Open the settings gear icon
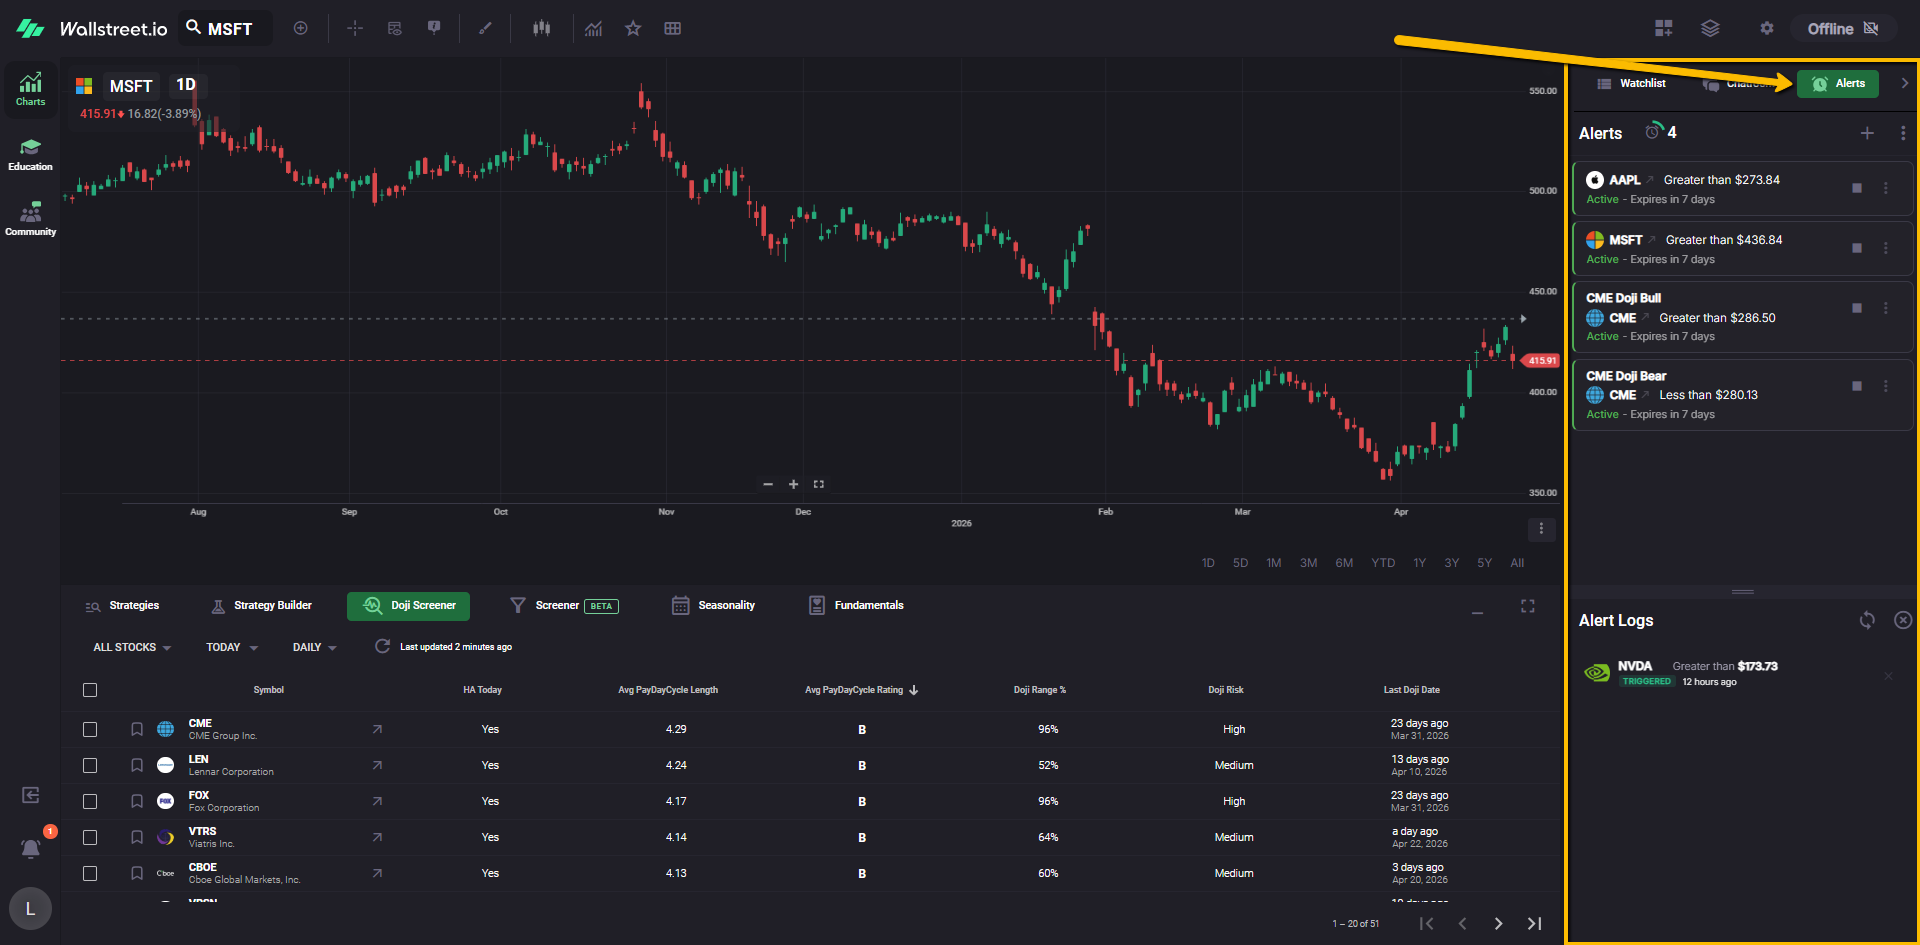This screenshot has height=945, width=1920. [x=1767, y=28]
